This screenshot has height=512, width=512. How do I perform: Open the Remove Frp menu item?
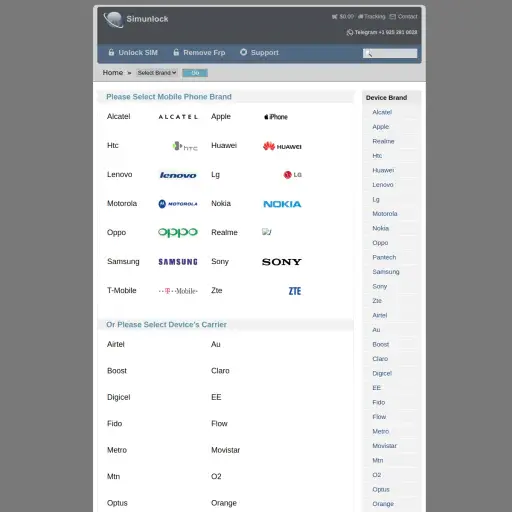[199, 53]
